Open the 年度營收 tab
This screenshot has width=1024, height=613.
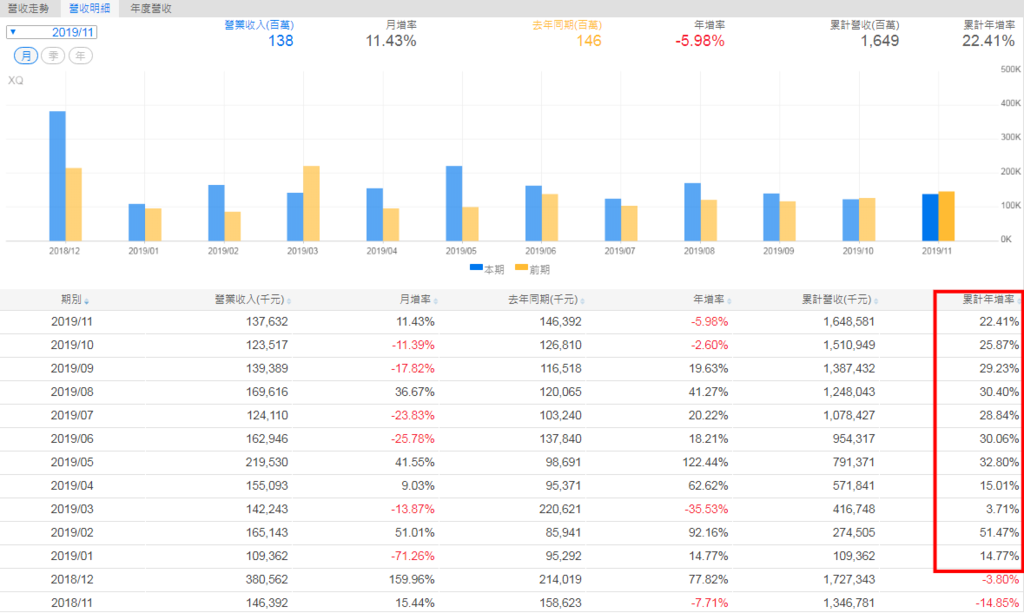click(151, 8)
